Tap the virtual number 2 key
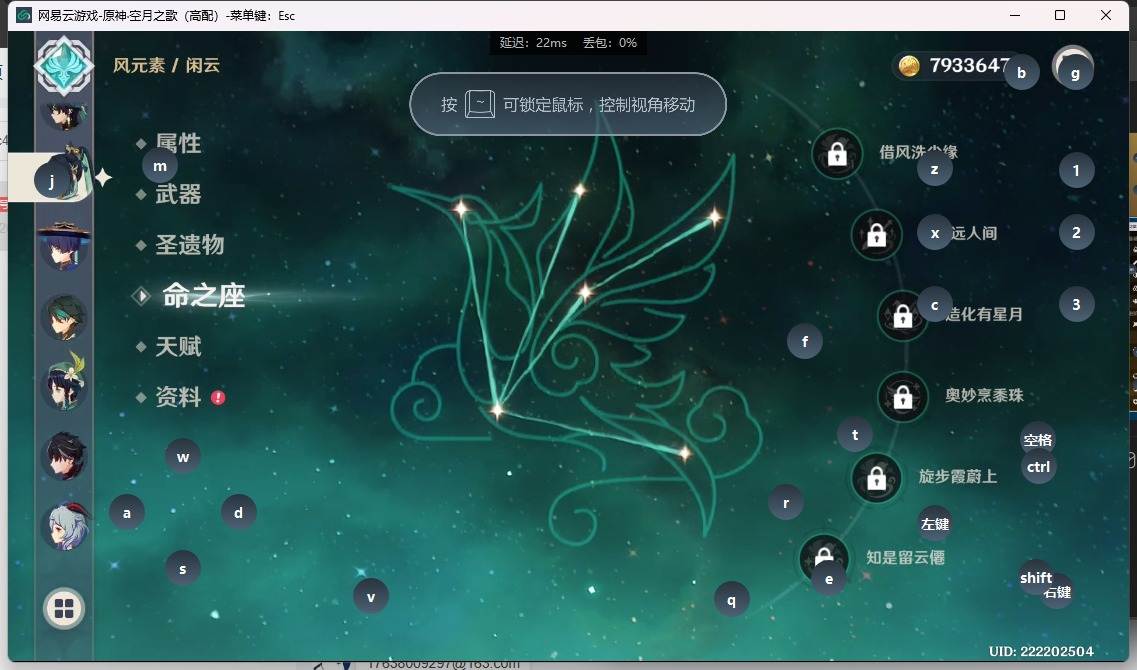Viewport: 1137px width, 670px height. click(1076, 233)
